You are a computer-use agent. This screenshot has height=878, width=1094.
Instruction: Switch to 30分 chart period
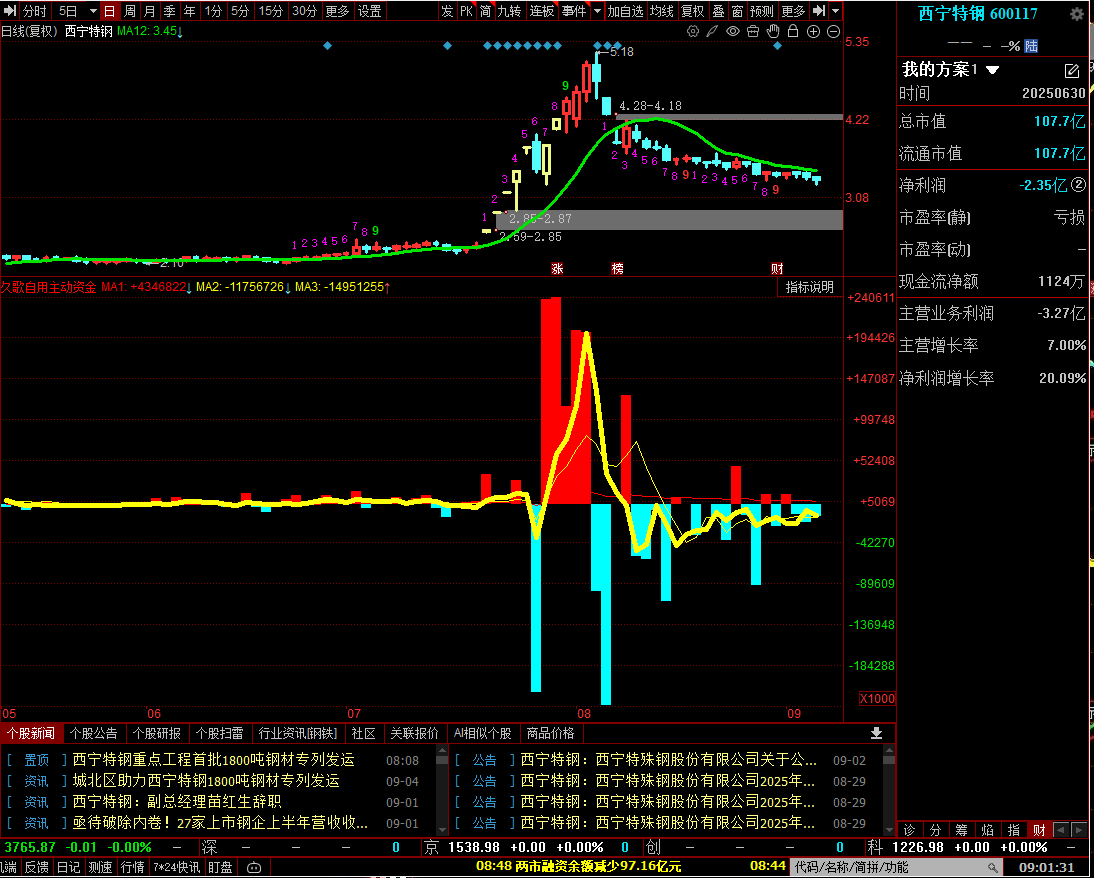click(304, 11)
